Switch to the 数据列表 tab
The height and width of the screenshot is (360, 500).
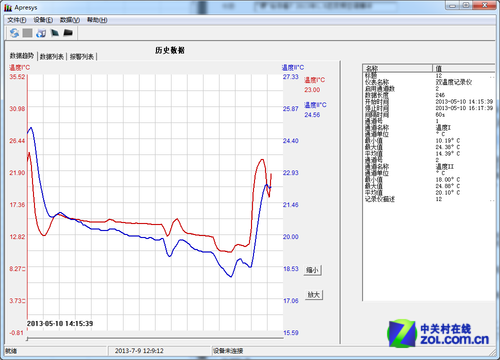(x=52, y=57)
